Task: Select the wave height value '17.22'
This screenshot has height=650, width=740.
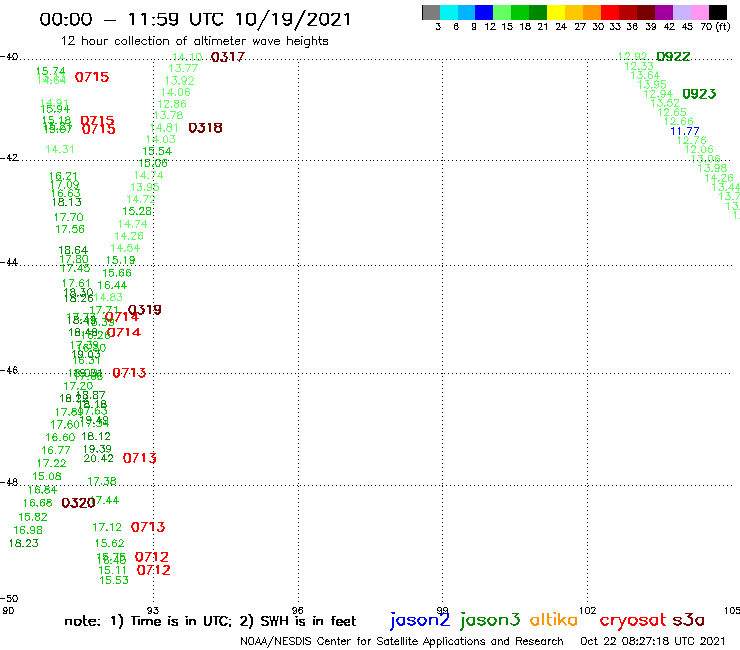Action: 51,464
